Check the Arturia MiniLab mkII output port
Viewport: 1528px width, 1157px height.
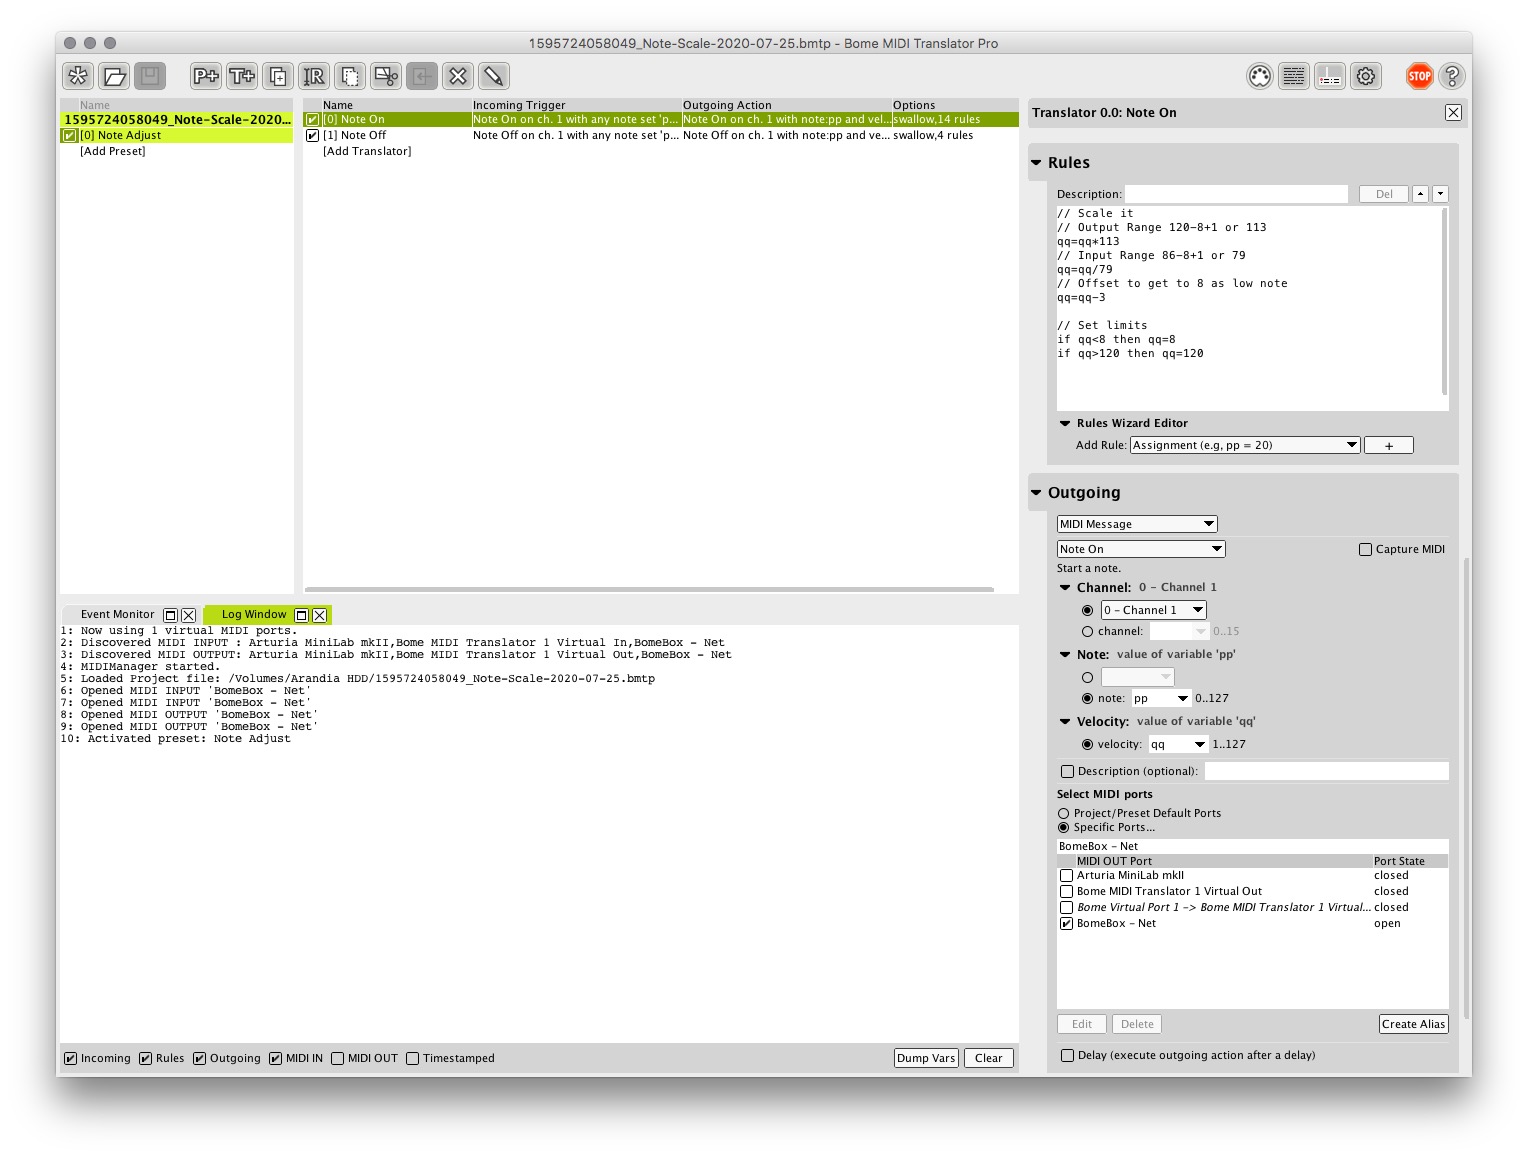pos(1066,876)
